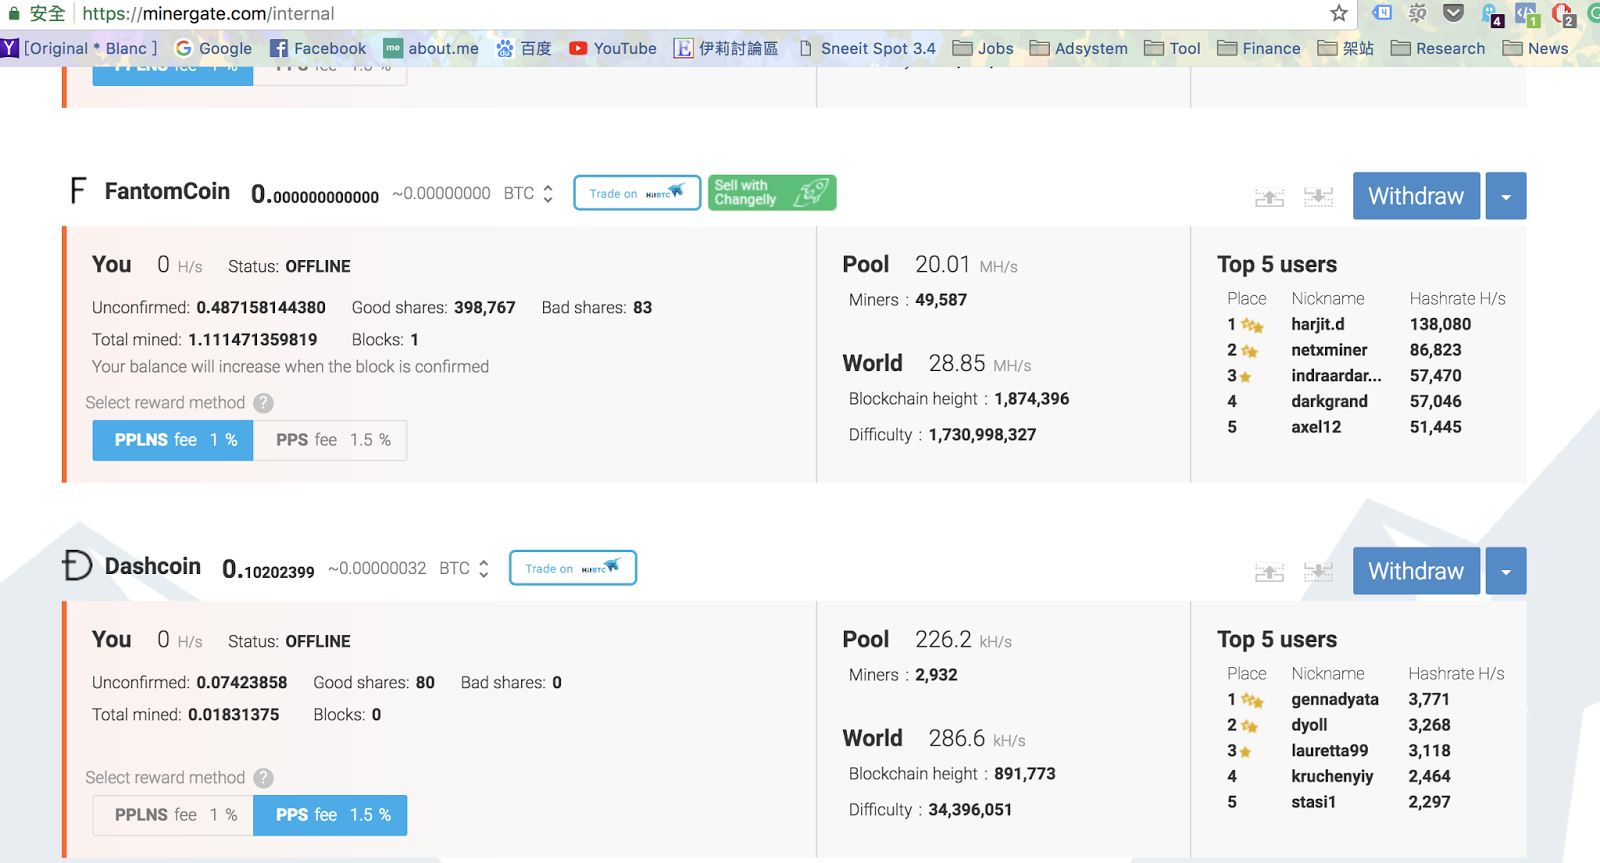The height and width of the screenshot is (863, 1600).
Task: Expand Dashcoin Withdraw dropdown arrow
Action: [1506, 571]
